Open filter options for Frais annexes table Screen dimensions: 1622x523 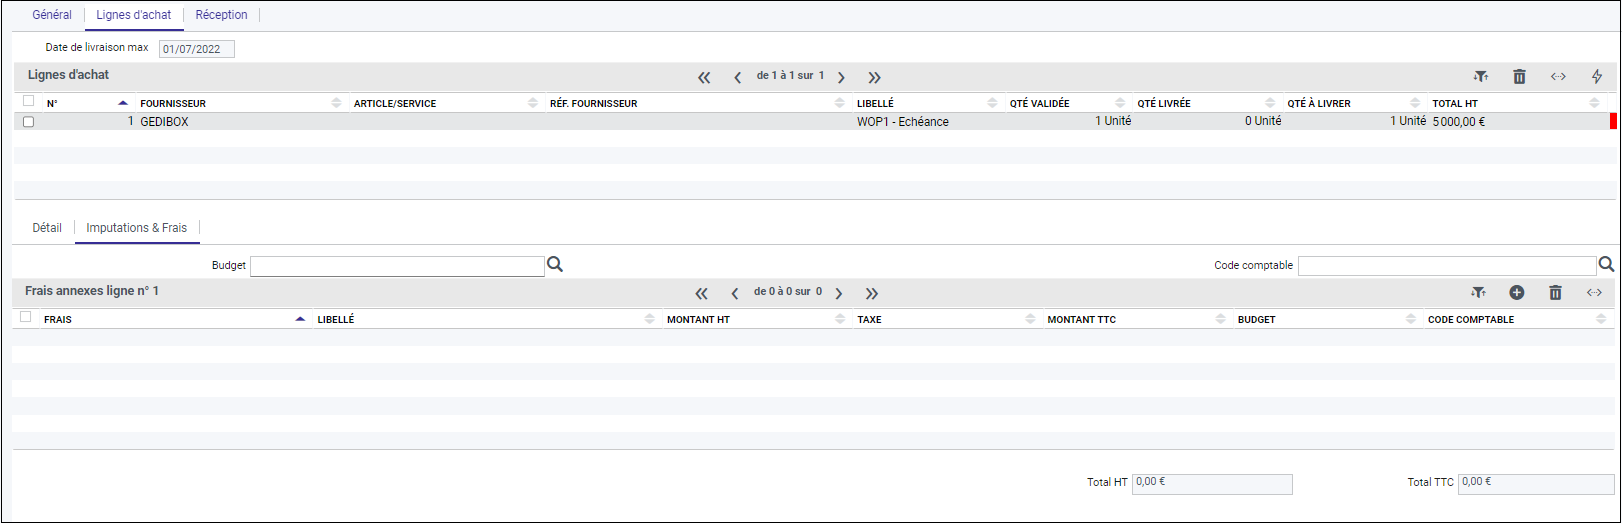1478,293
